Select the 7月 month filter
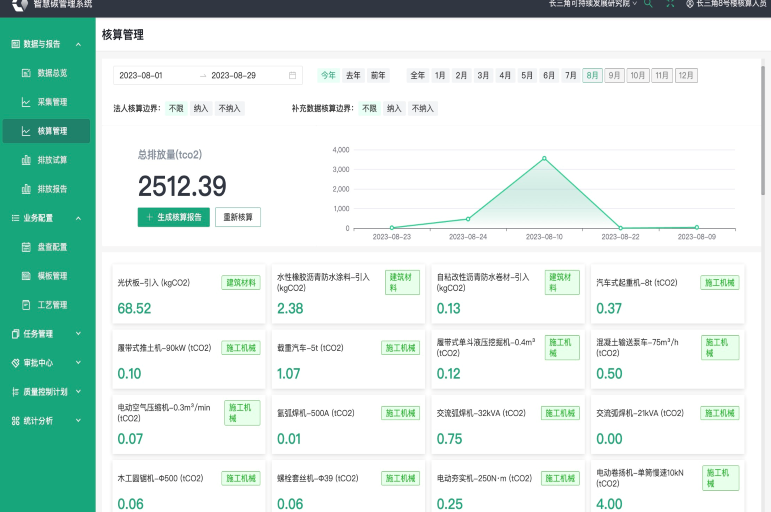 click(x=570, y=75)
